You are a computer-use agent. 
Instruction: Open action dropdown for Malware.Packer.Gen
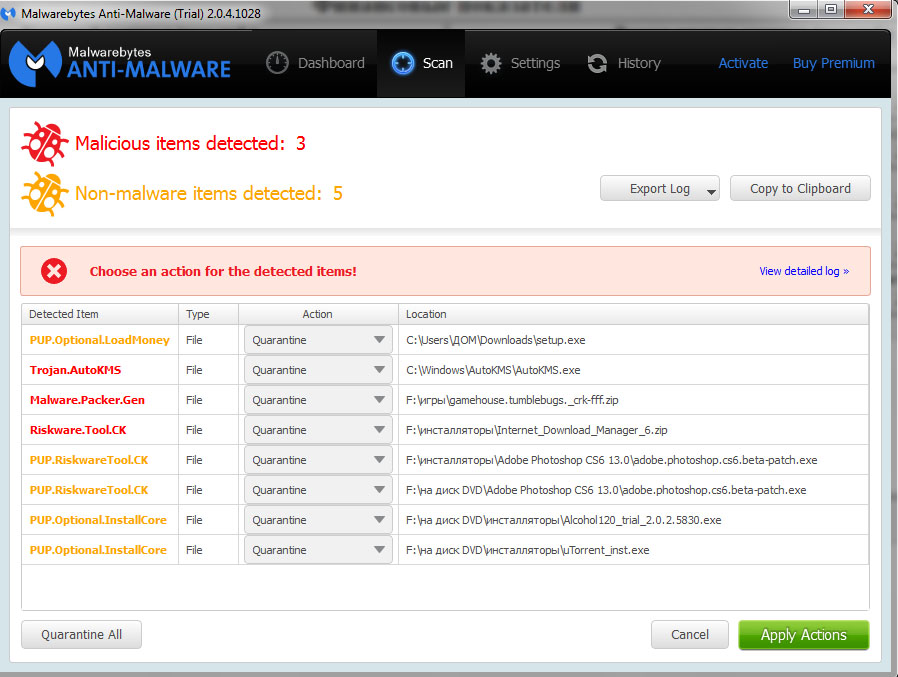(x=318, y=400)
